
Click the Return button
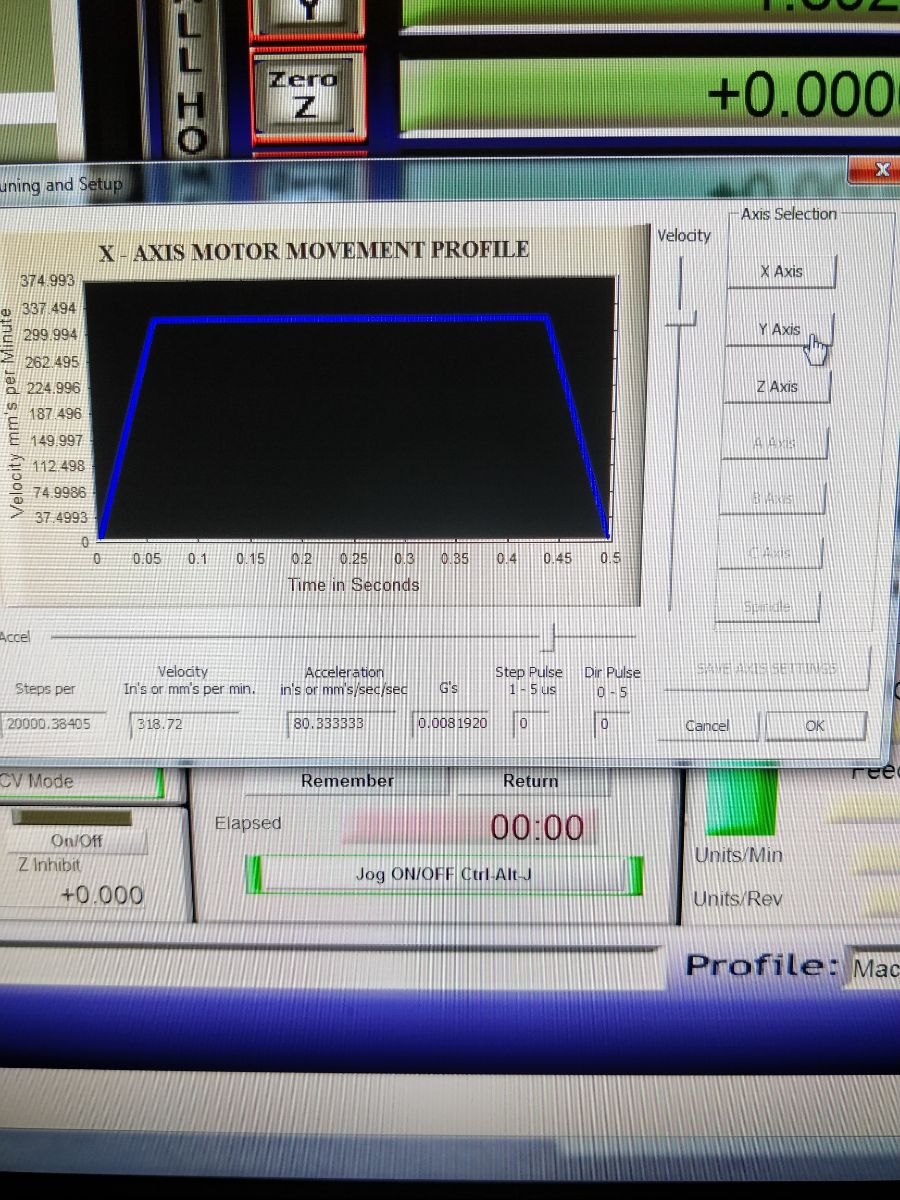tap(530, 781)
